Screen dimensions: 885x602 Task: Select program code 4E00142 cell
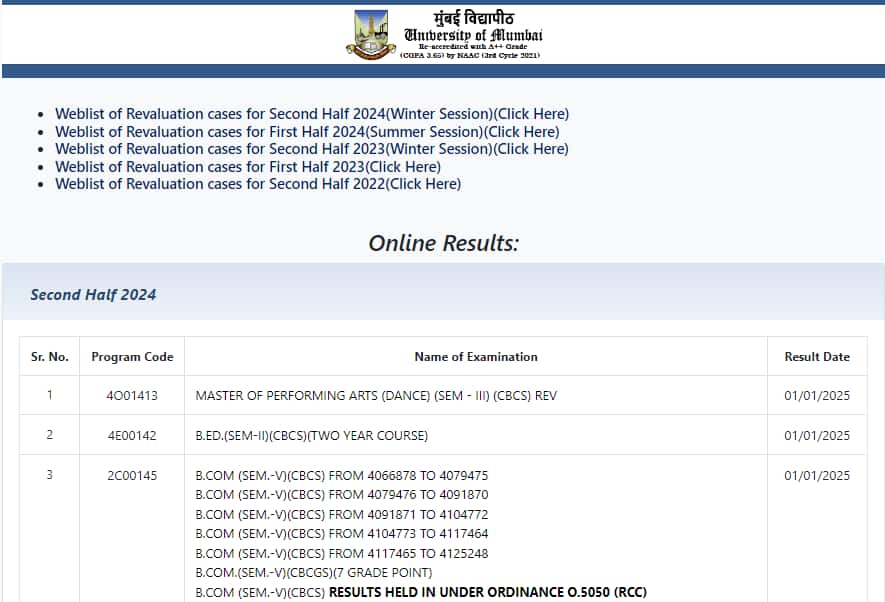click(x=132, y=436)
